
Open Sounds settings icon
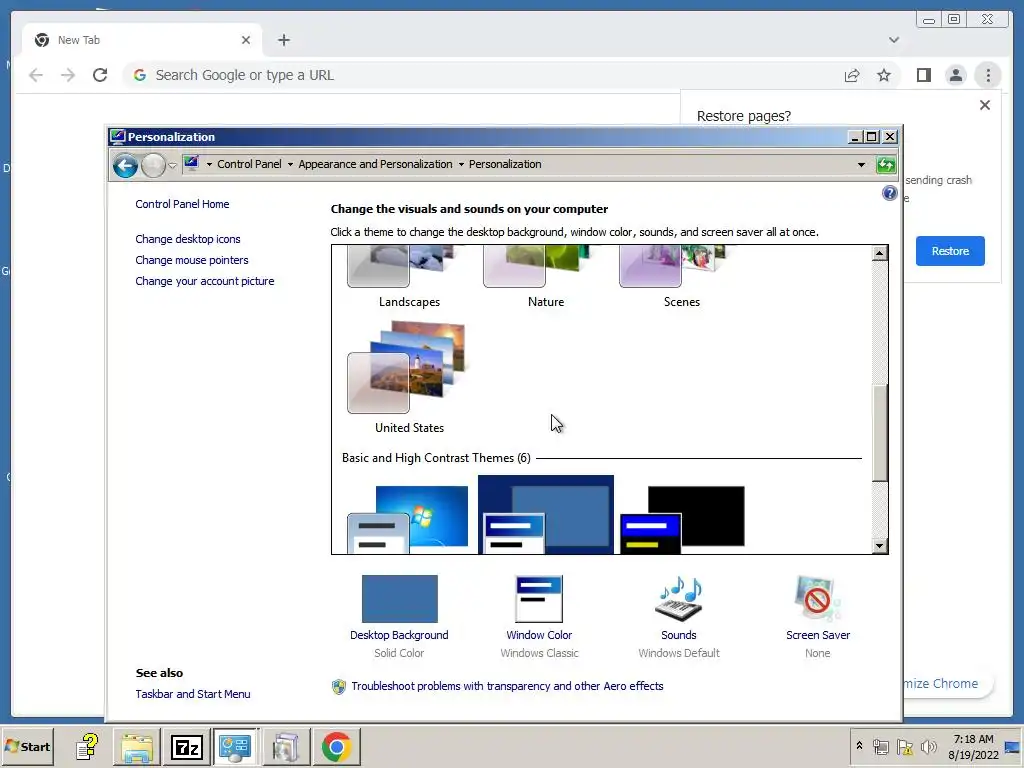coord(679,599)
